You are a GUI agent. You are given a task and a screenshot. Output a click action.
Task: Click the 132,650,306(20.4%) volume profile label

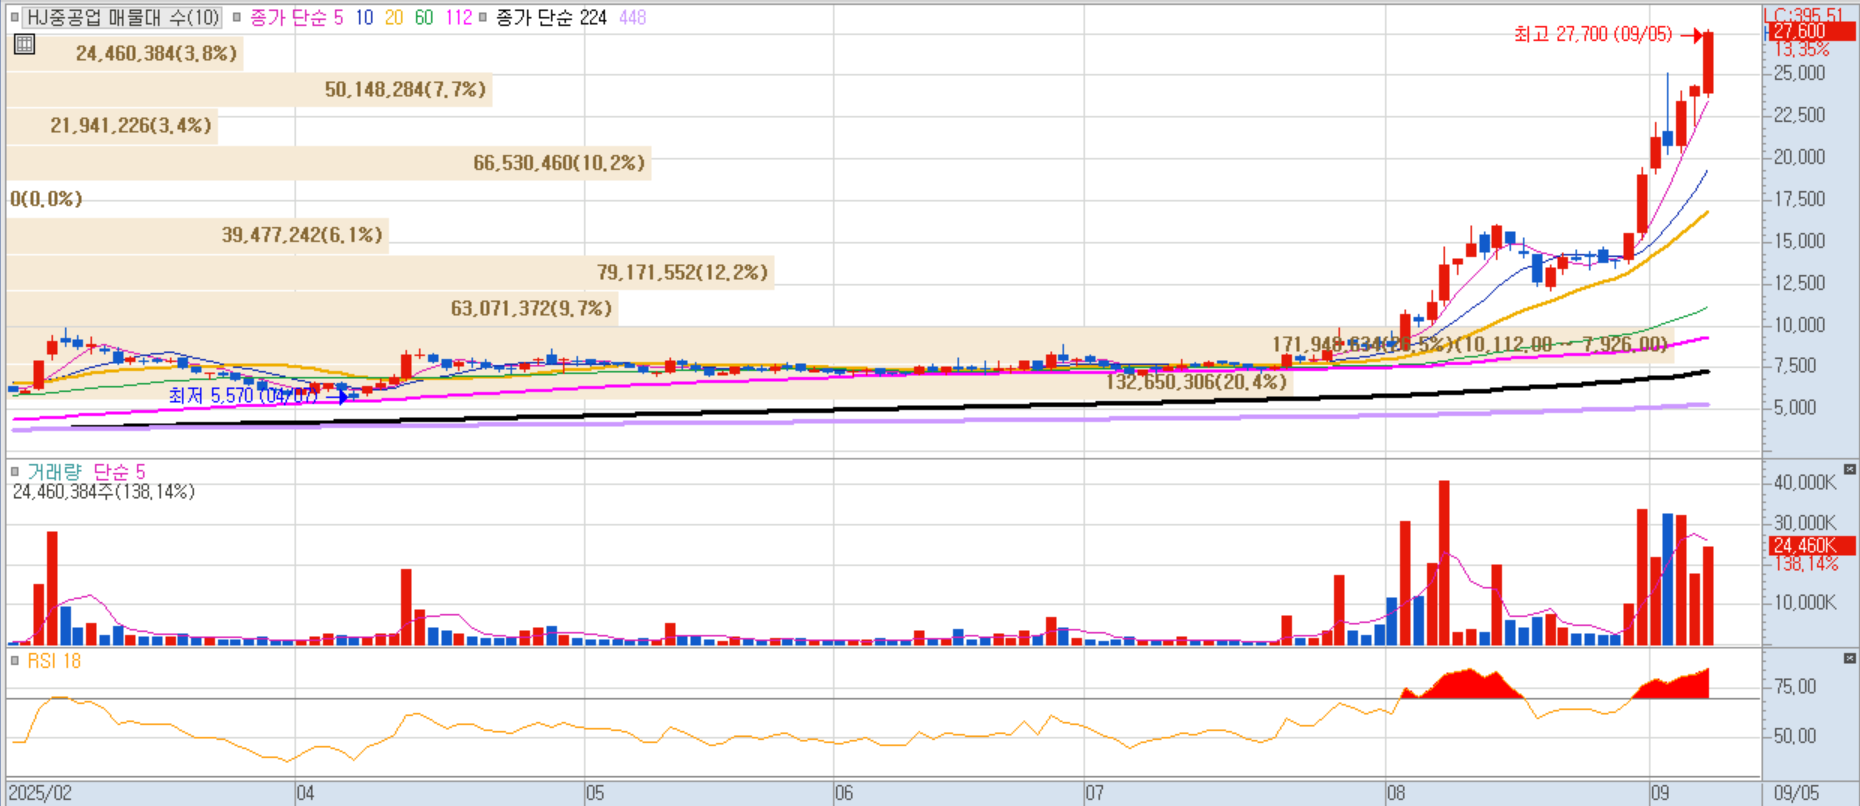tap(1196, 382)
